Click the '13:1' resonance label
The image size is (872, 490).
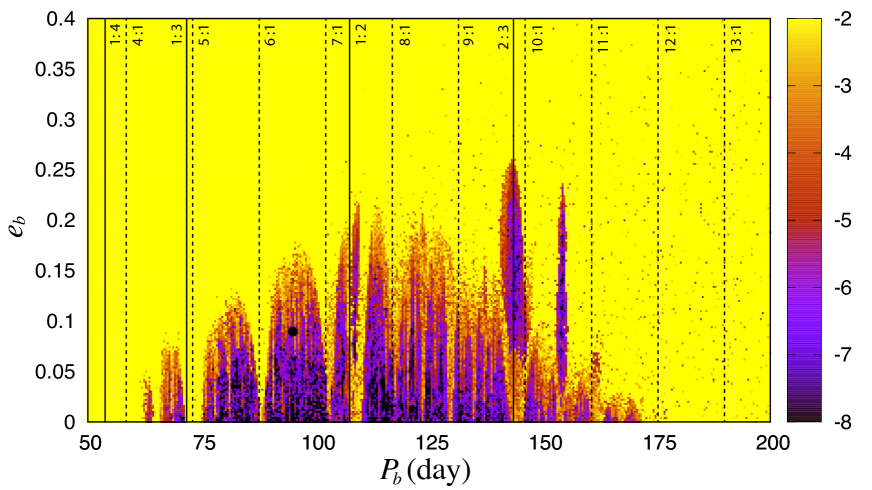736,38
